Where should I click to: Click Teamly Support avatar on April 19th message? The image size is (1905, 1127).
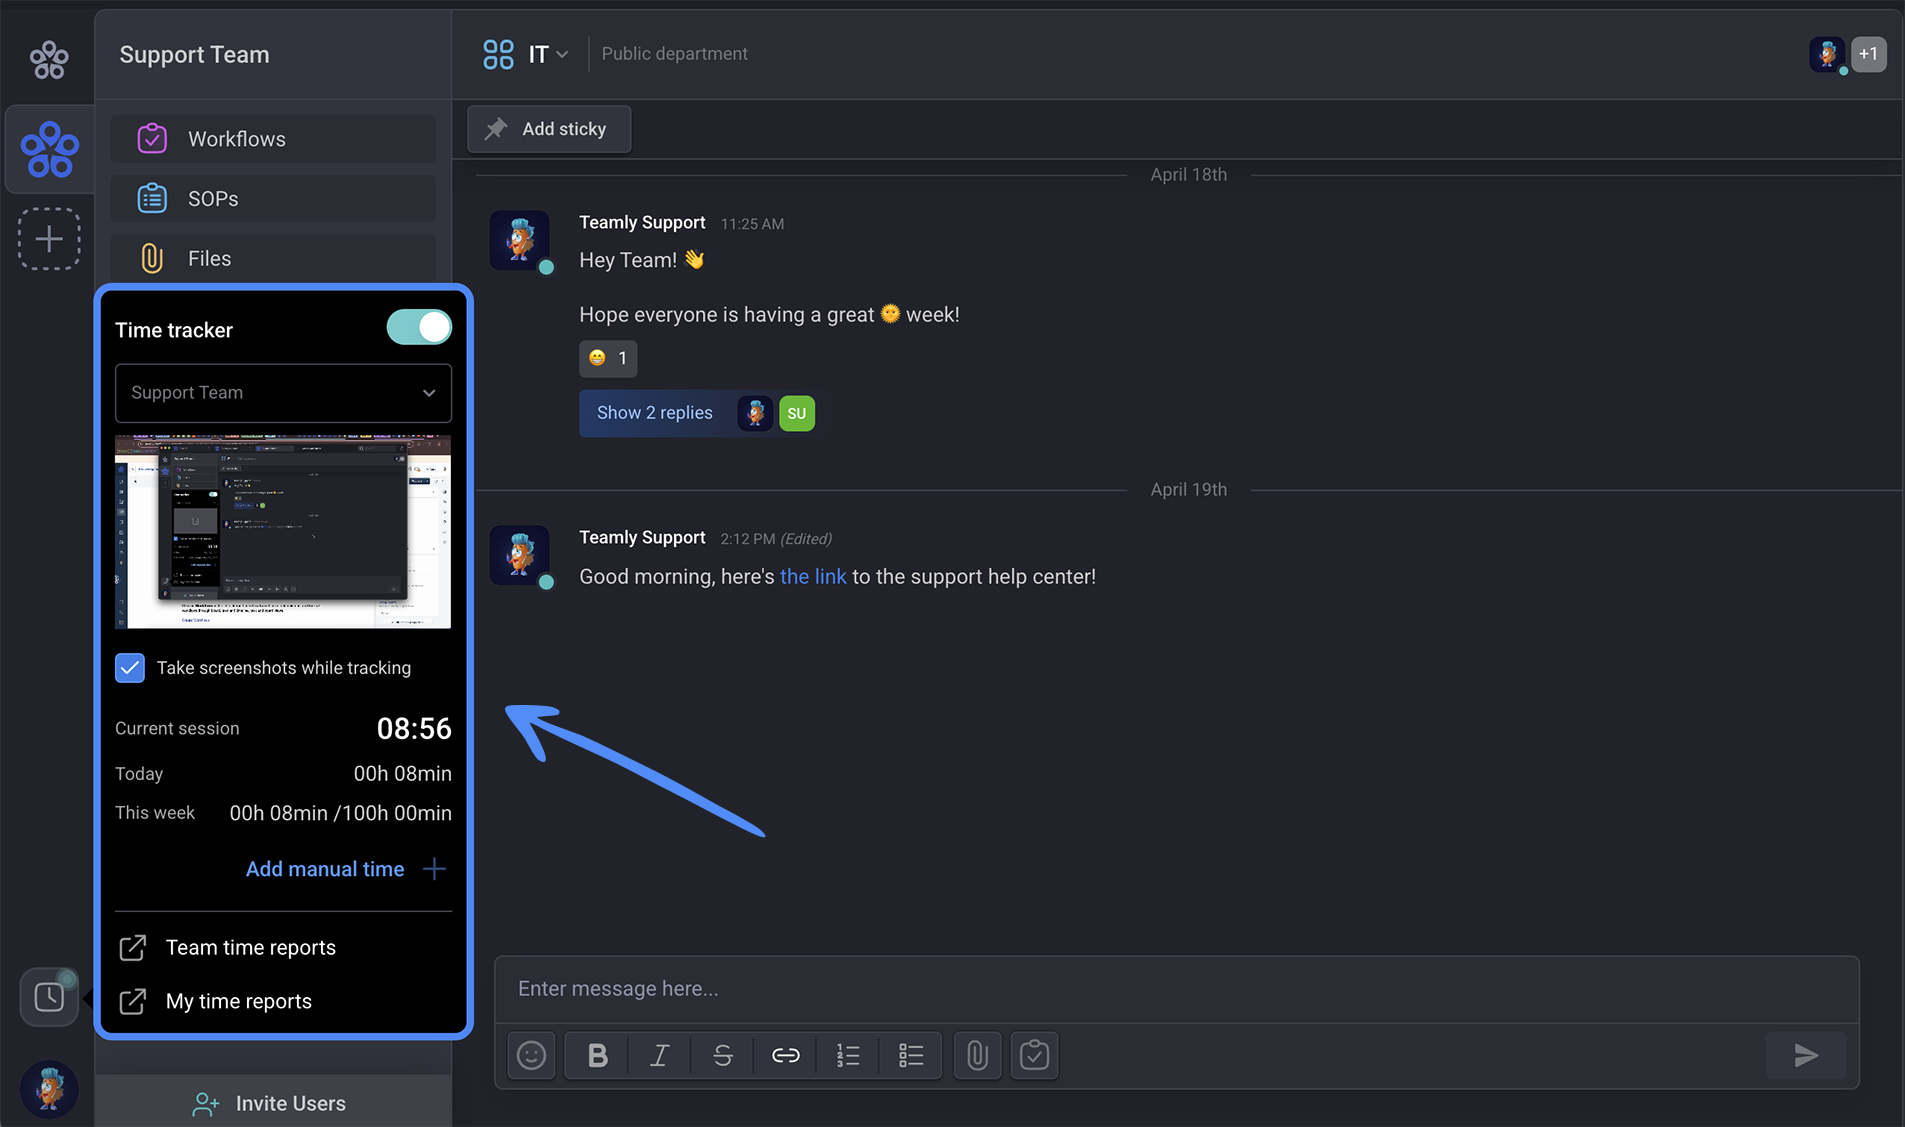519,555
